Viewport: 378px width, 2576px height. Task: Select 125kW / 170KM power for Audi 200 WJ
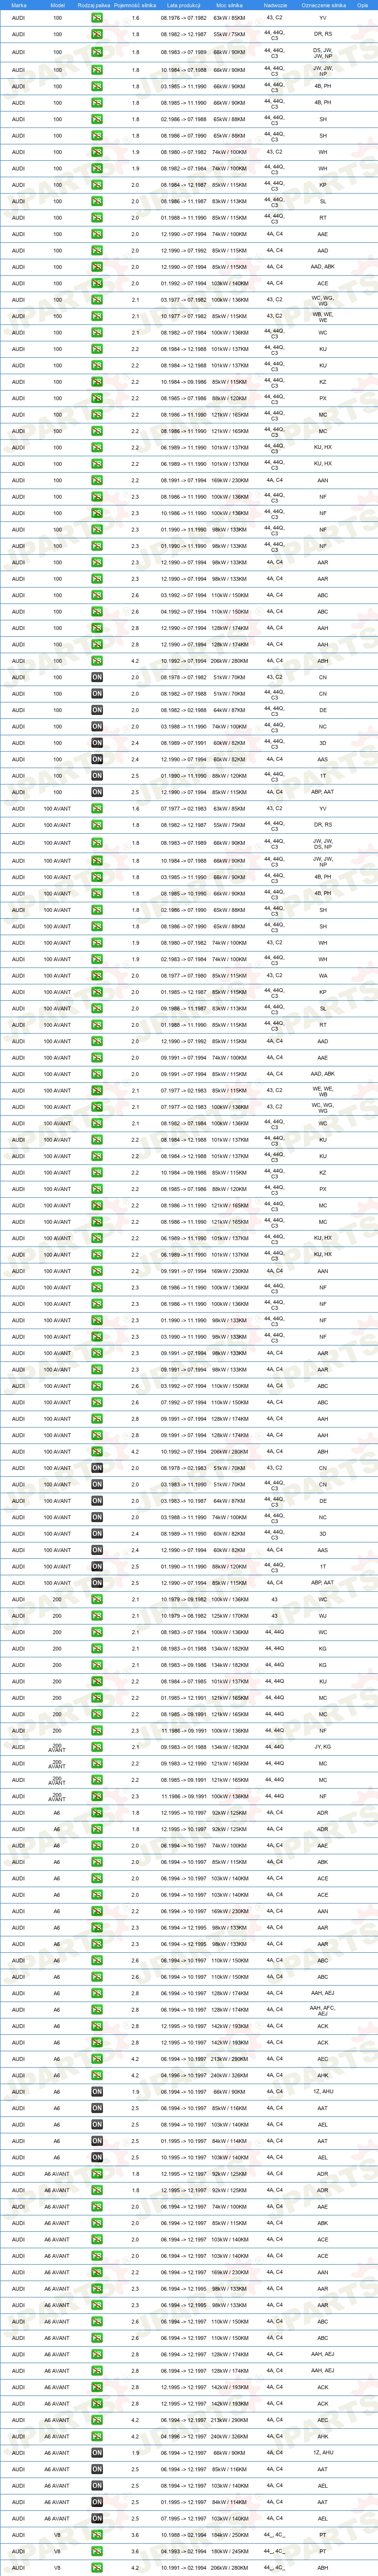[x=229, y=1616]
